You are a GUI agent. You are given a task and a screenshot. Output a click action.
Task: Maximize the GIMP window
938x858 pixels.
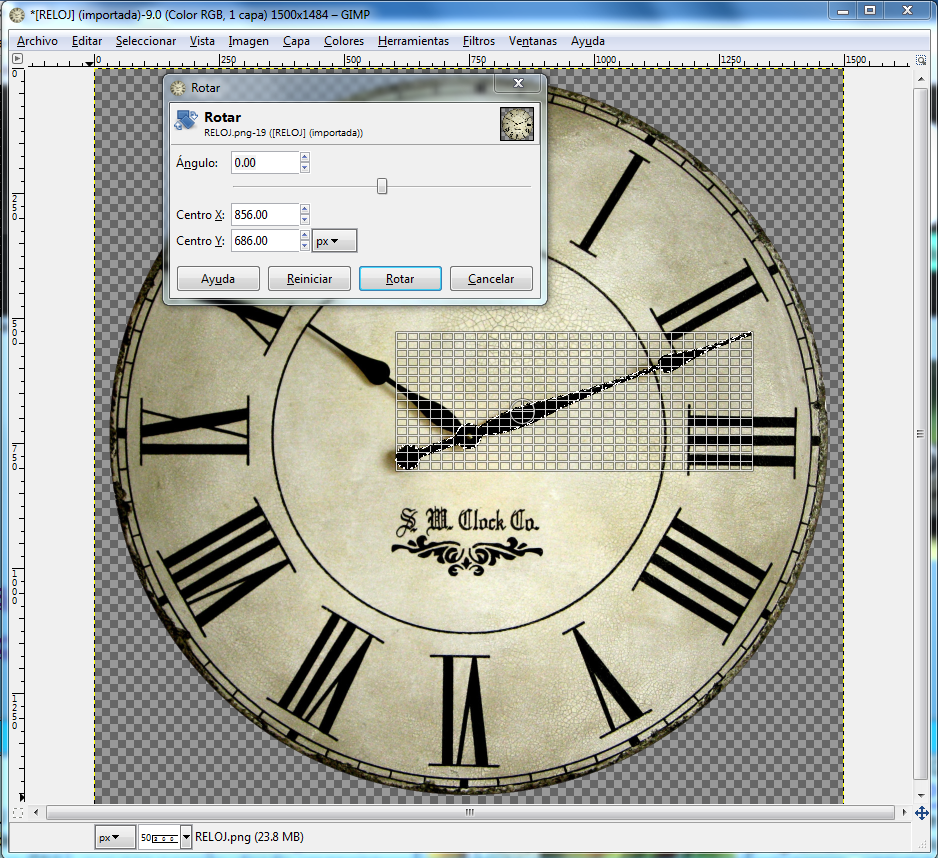tap(870, 10)
